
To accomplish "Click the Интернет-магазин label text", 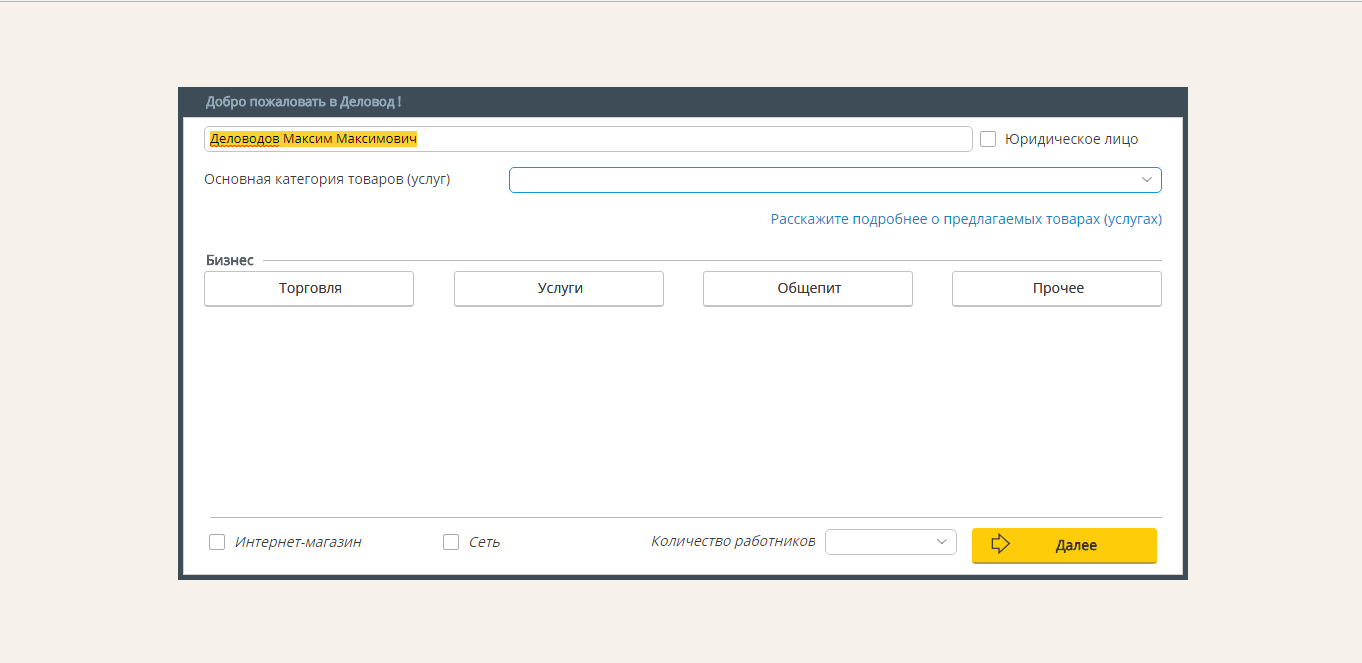I will click(x=298, y=543).
